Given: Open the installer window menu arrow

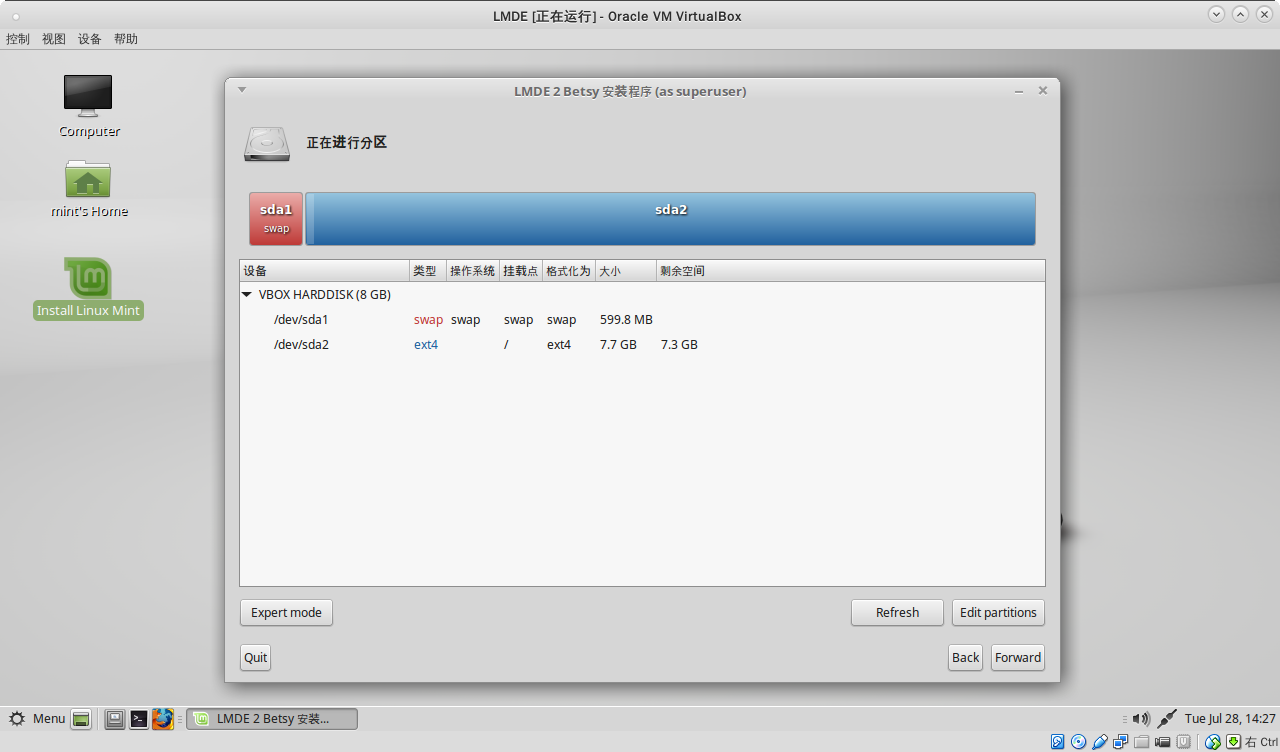Looking at the screenshot, I should tap(242, 90).
